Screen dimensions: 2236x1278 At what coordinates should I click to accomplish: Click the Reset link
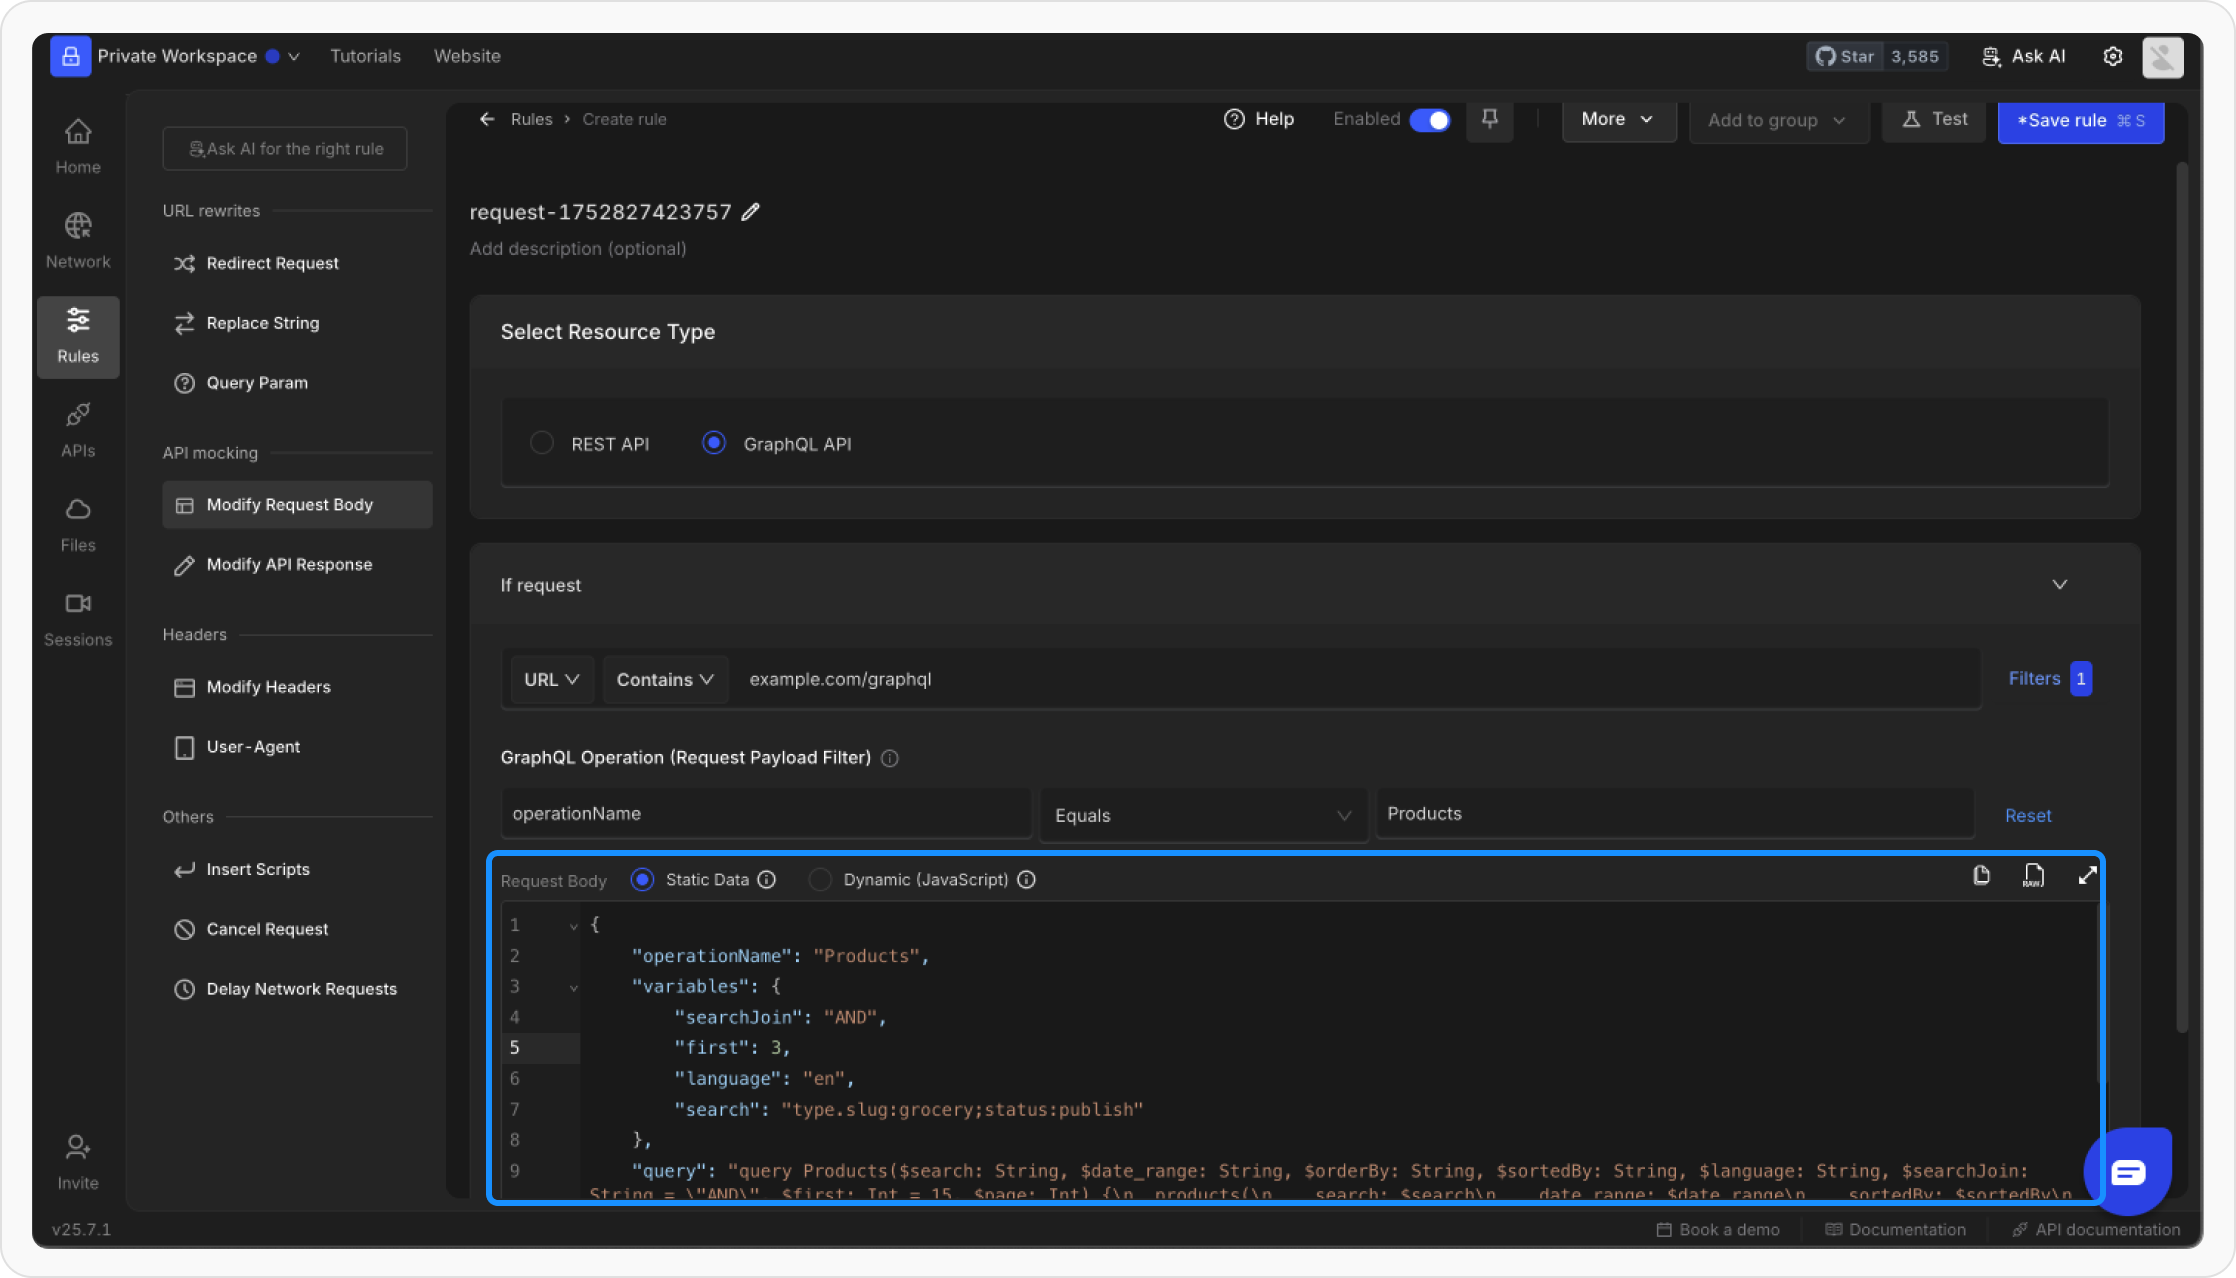tap(2027, 816)
